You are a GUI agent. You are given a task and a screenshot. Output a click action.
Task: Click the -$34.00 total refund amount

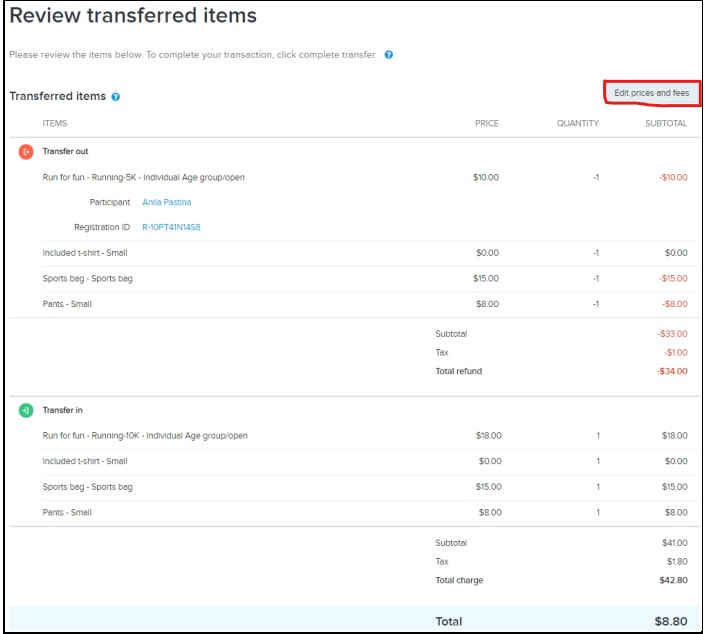[x=672, y=371]
